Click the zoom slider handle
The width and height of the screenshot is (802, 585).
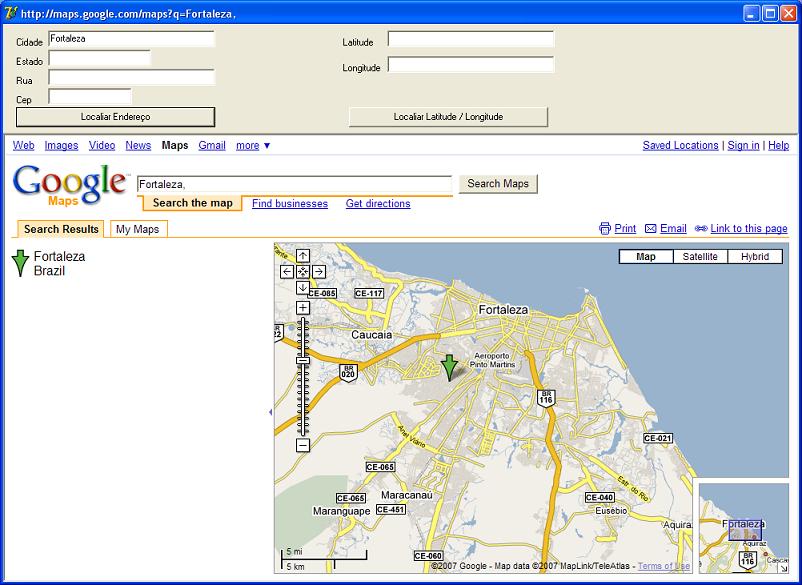303,359
